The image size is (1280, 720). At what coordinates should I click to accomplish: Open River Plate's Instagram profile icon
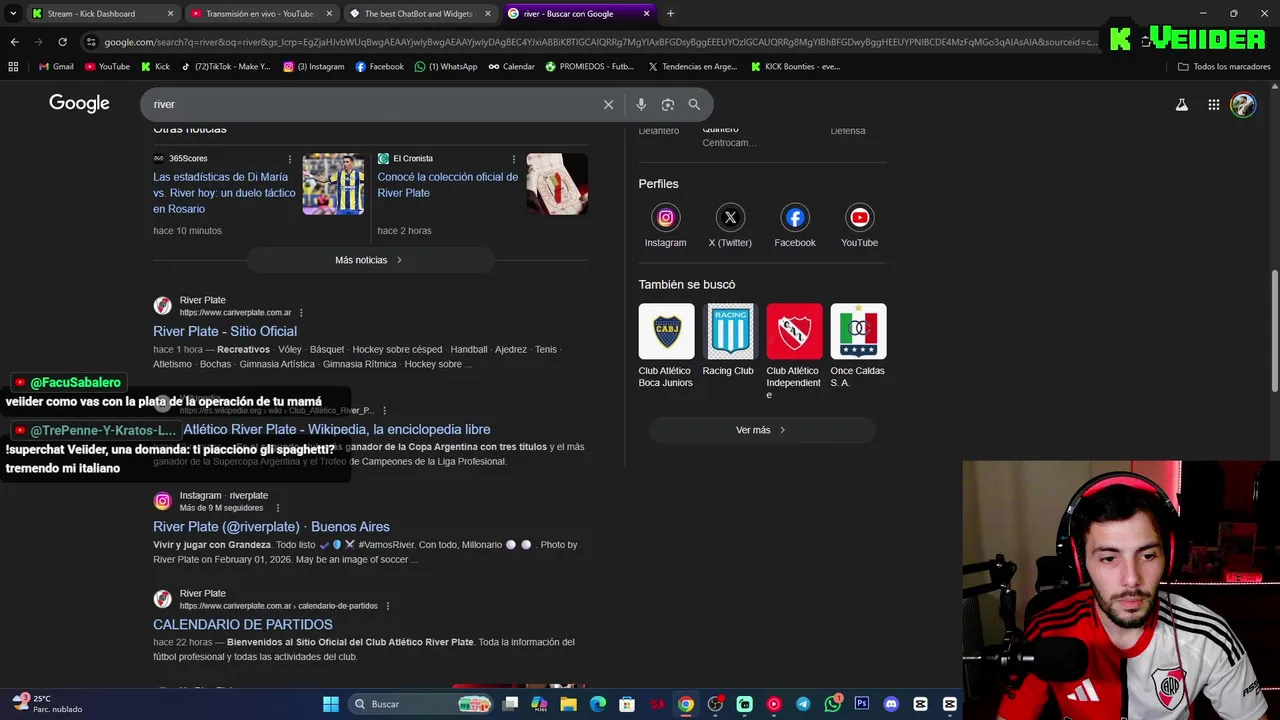tap(665, 217)
